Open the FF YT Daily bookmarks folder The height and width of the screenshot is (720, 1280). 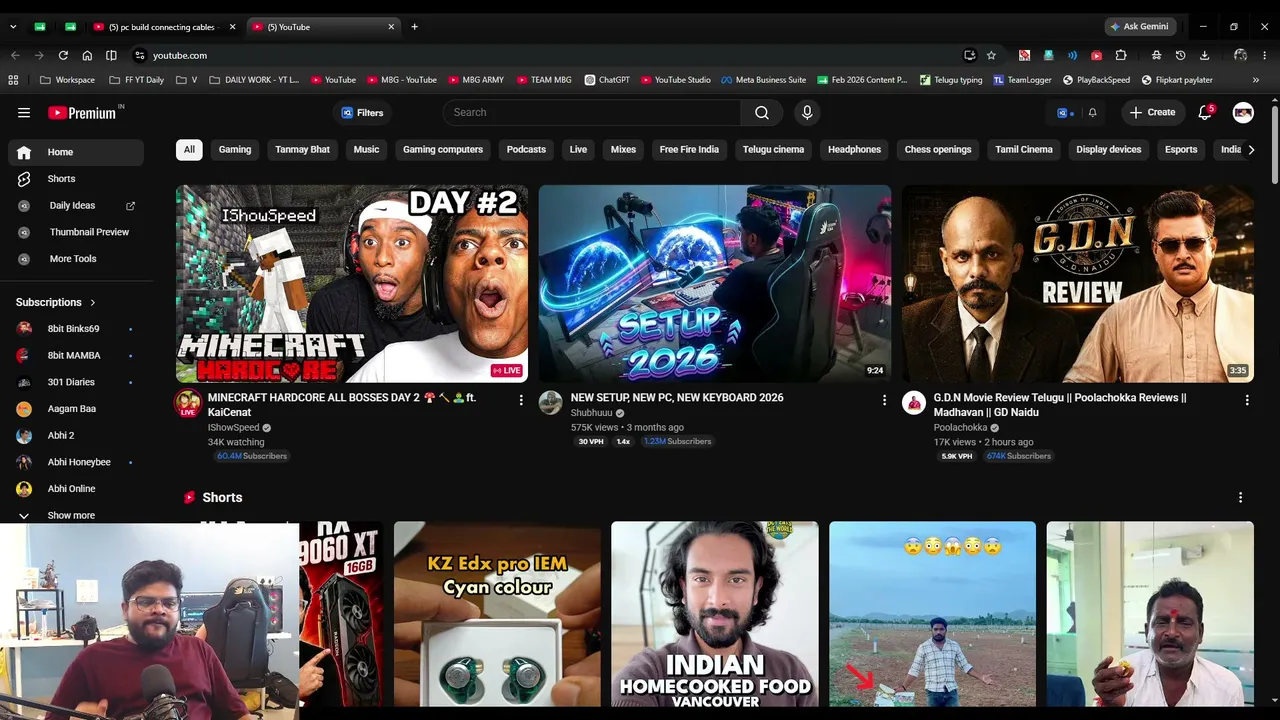pyautogui.click(x=137, y=80)
